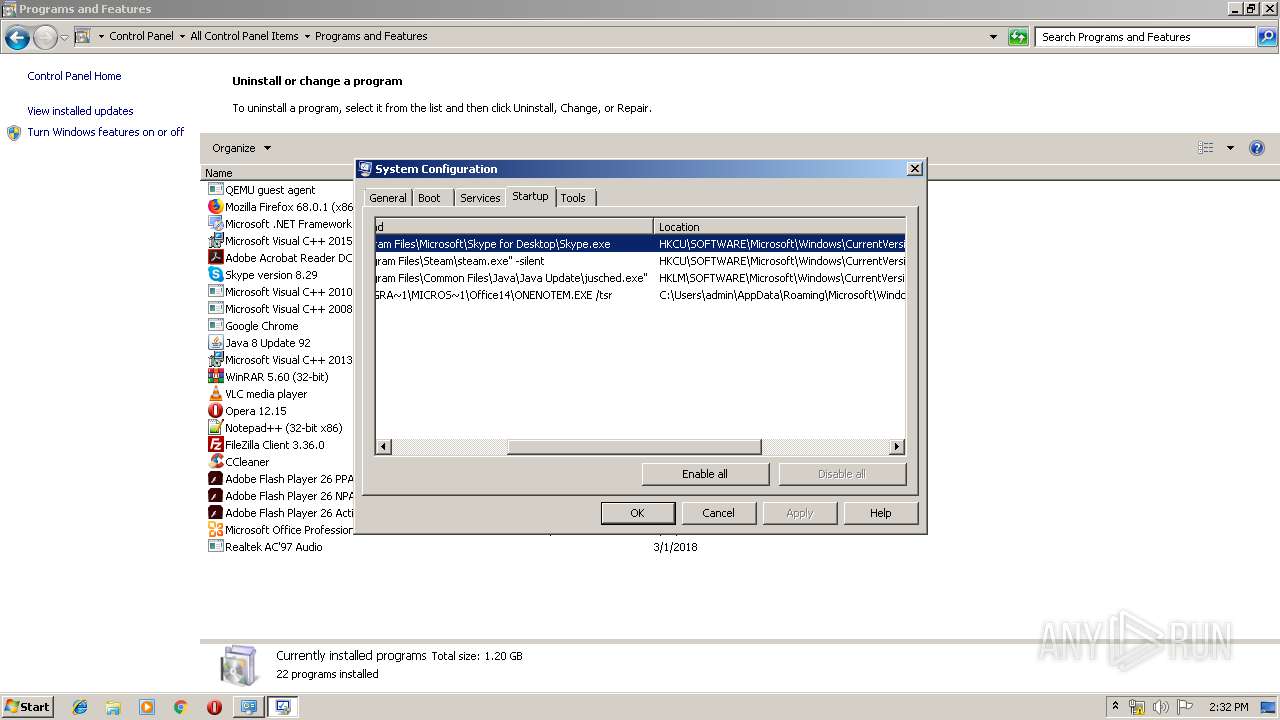Click the Location column header

779,227
